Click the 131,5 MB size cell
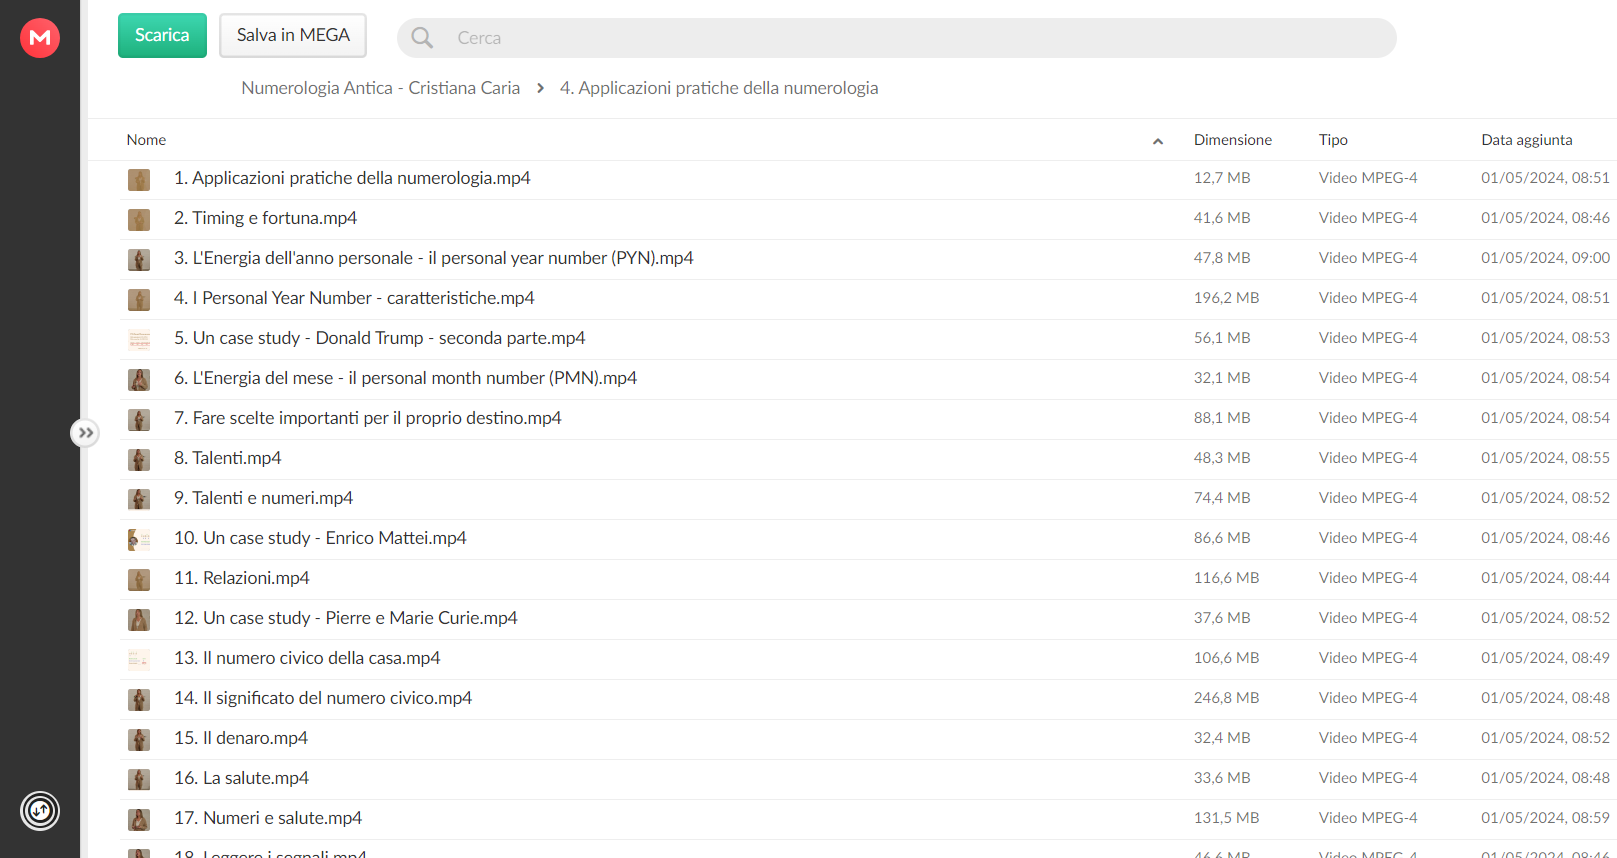The height and width of the screenshot is (858, 1617). (x=1226, y=818)
